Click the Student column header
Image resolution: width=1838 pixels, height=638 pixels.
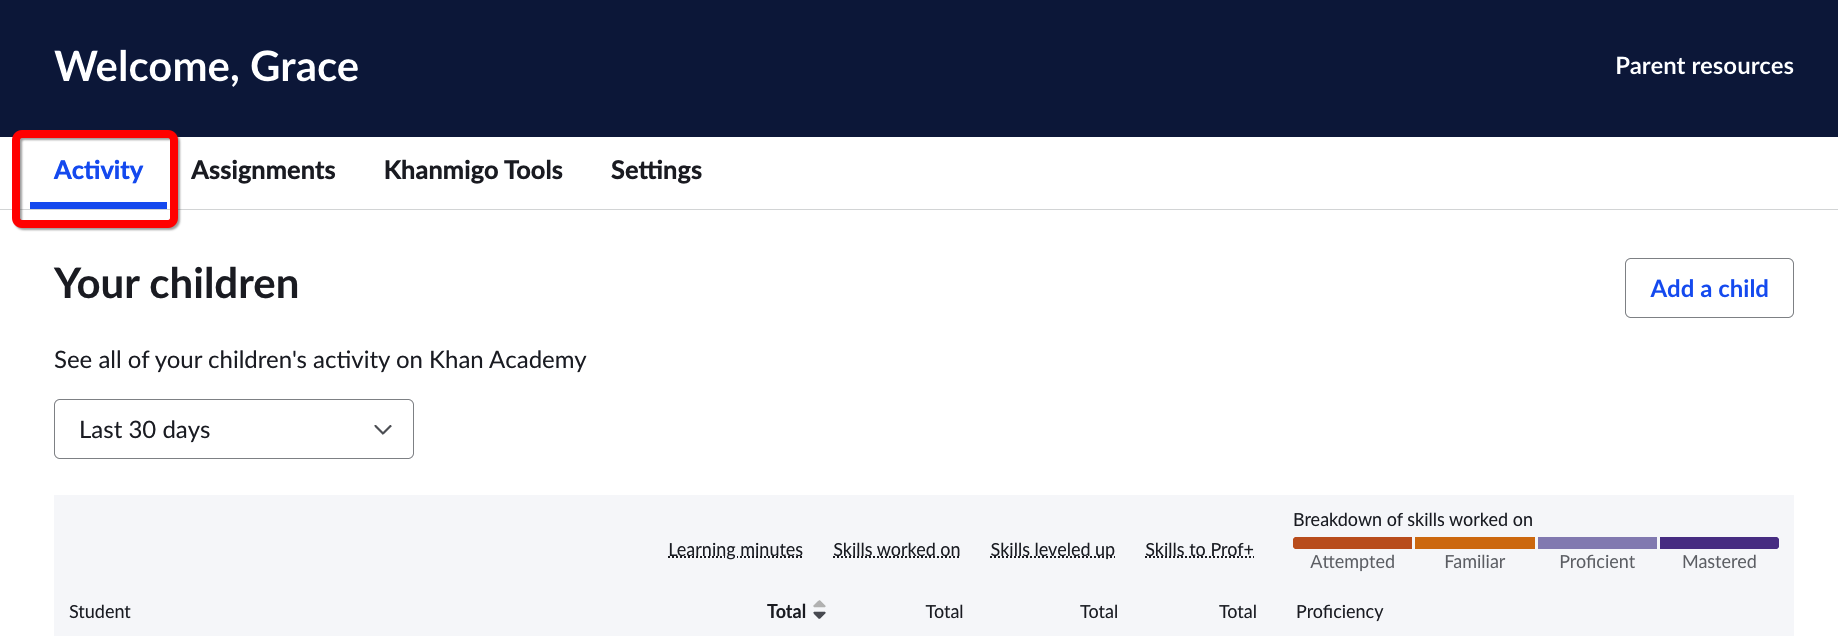pos(100,612)
